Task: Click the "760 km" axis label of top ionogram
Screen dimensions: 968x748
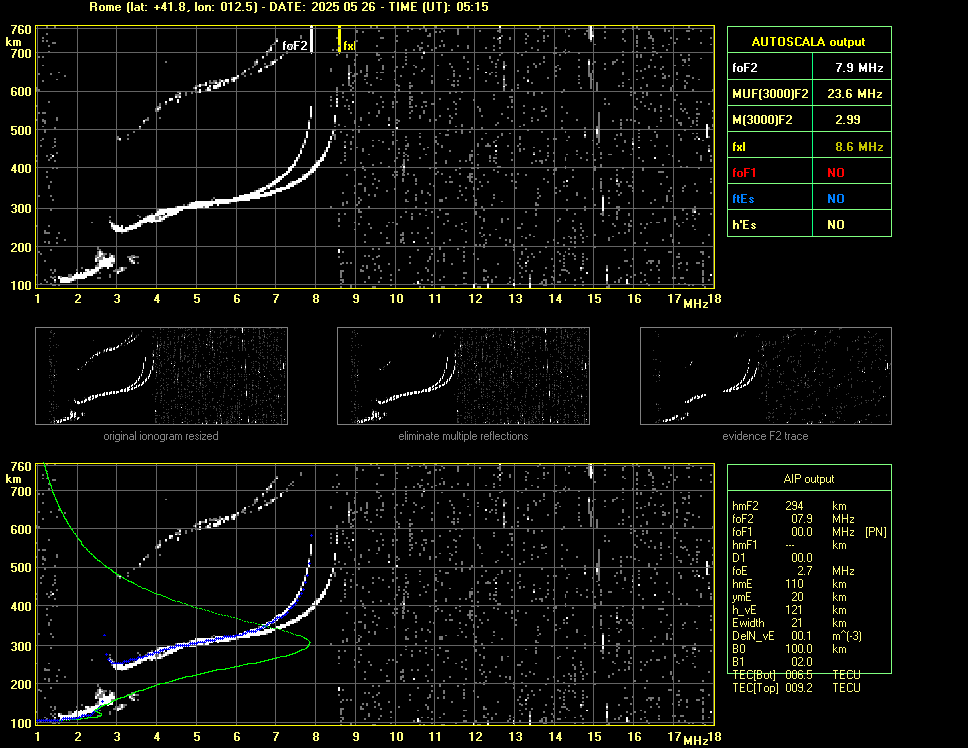Action: coord(18,35)
